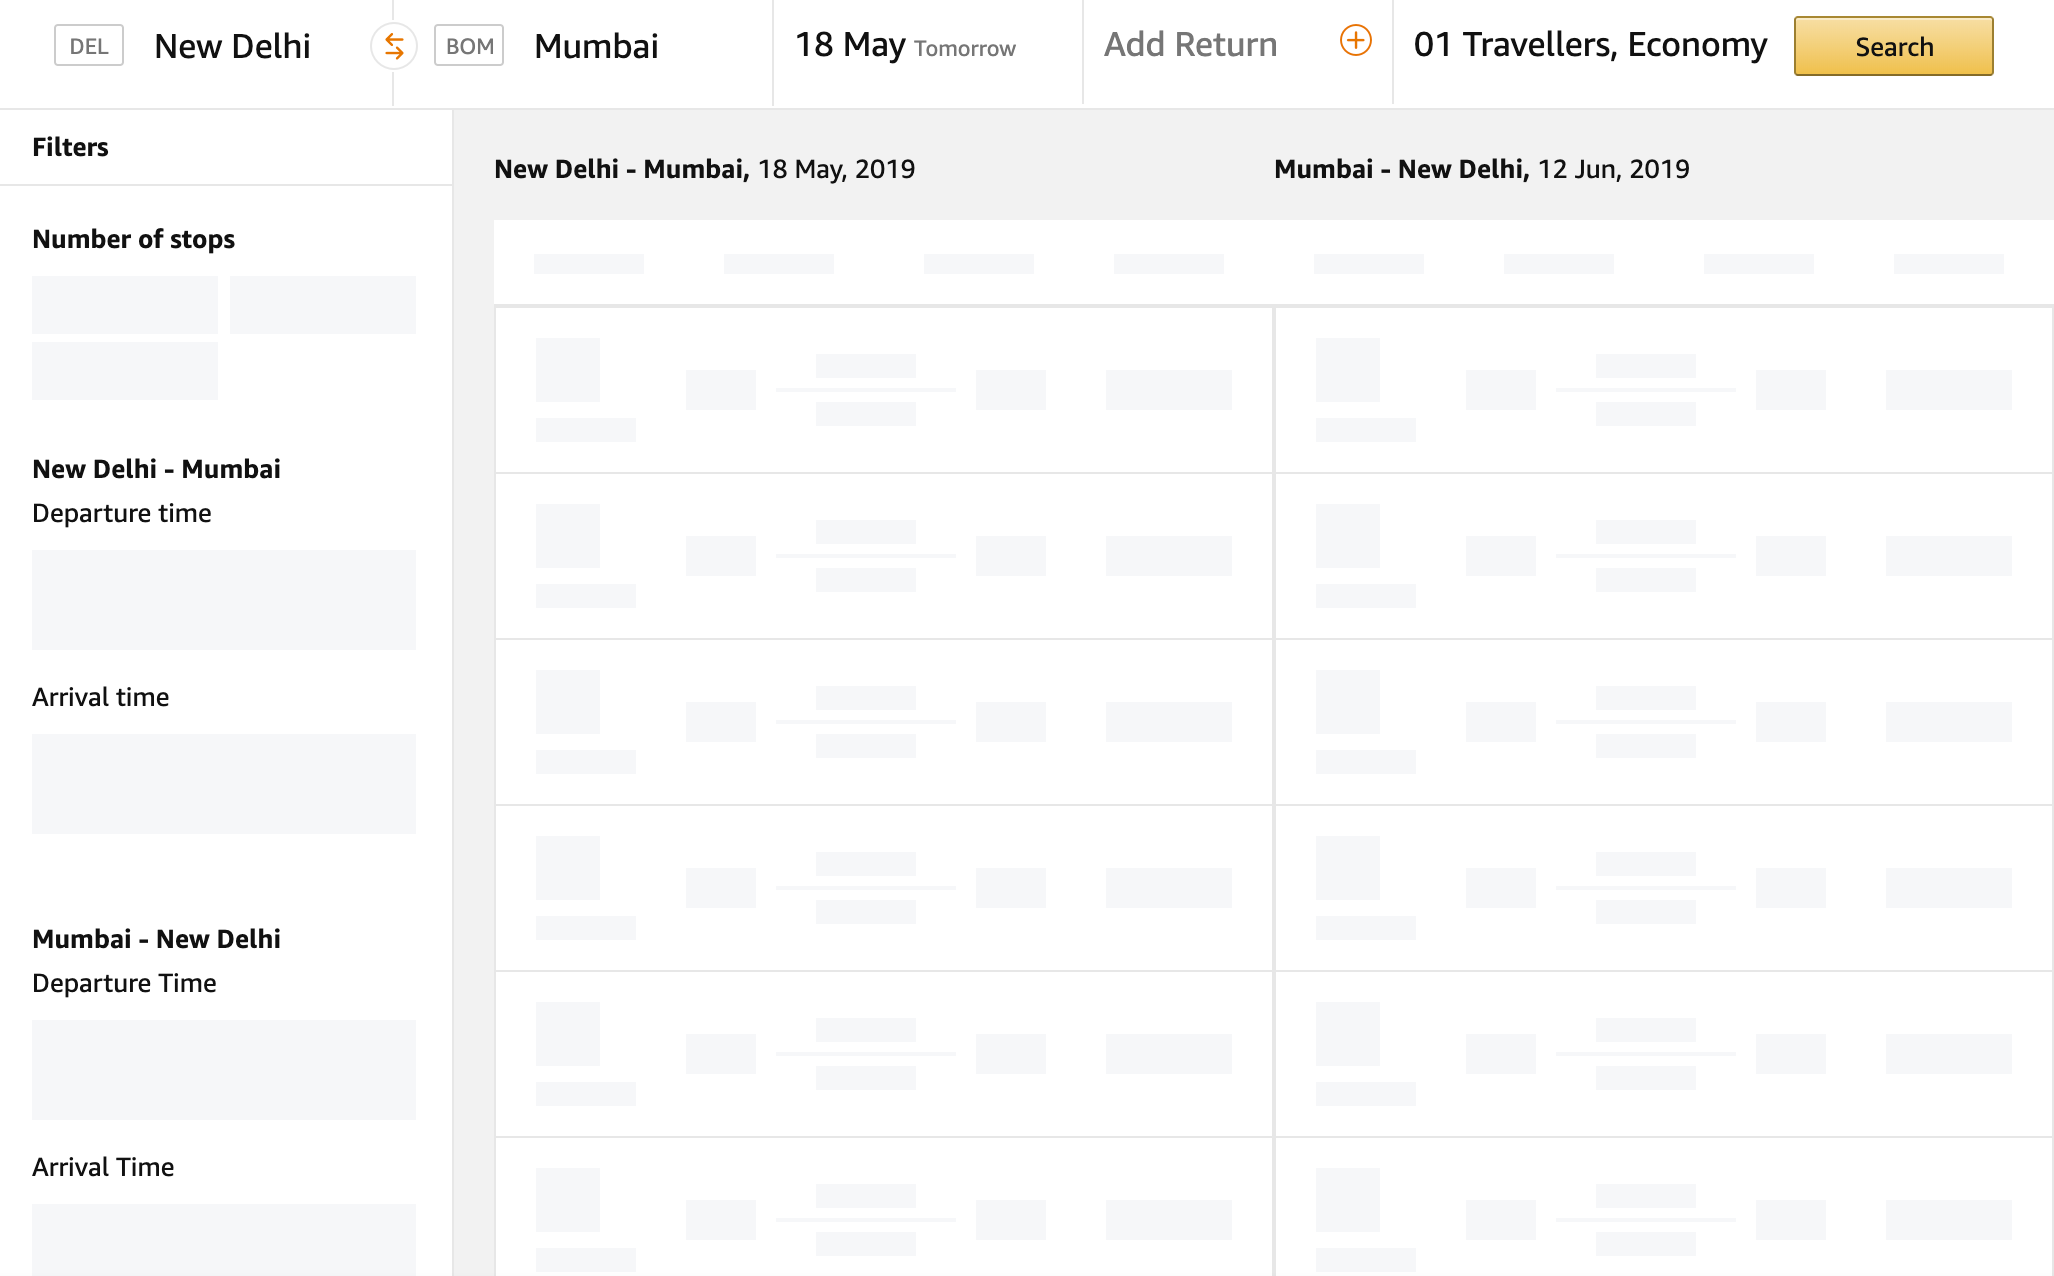The height and width of the screenshot is (1276, 2054).
Task: Click the DEL airport code badge
Action: pos(89,46)
